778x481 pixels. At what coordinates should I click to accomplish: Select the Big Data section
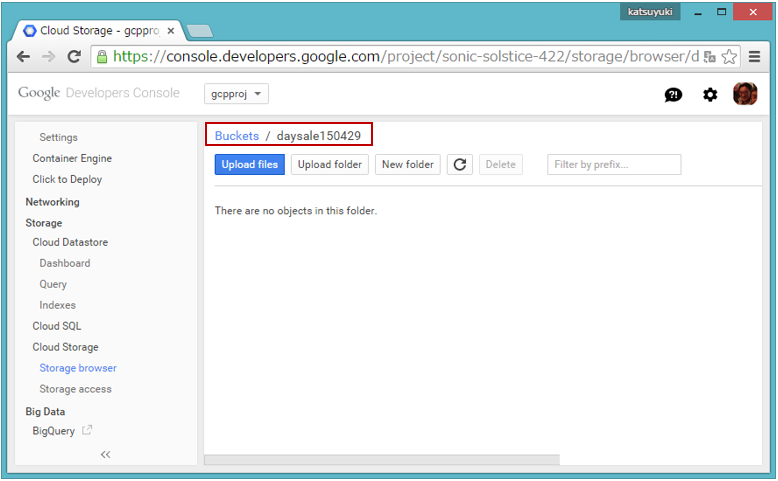(x=45, y=412)
